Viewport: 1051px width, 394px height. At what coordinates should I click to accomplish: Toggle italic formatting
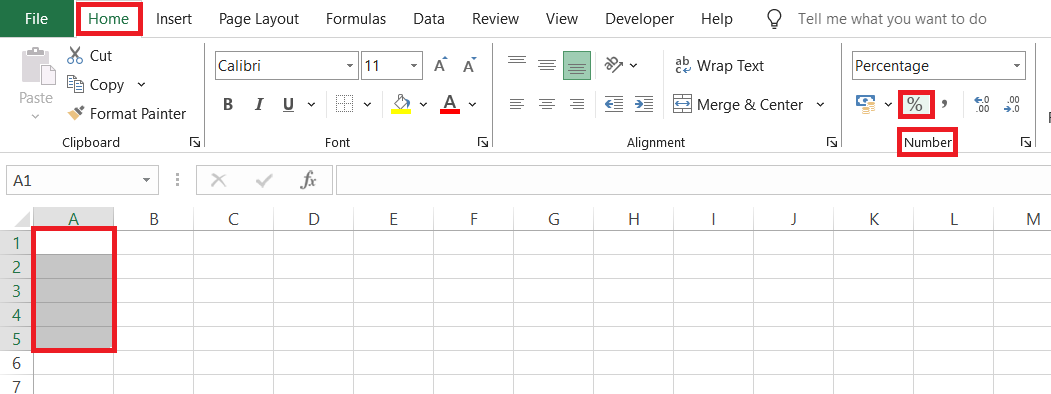coord(259,104)
